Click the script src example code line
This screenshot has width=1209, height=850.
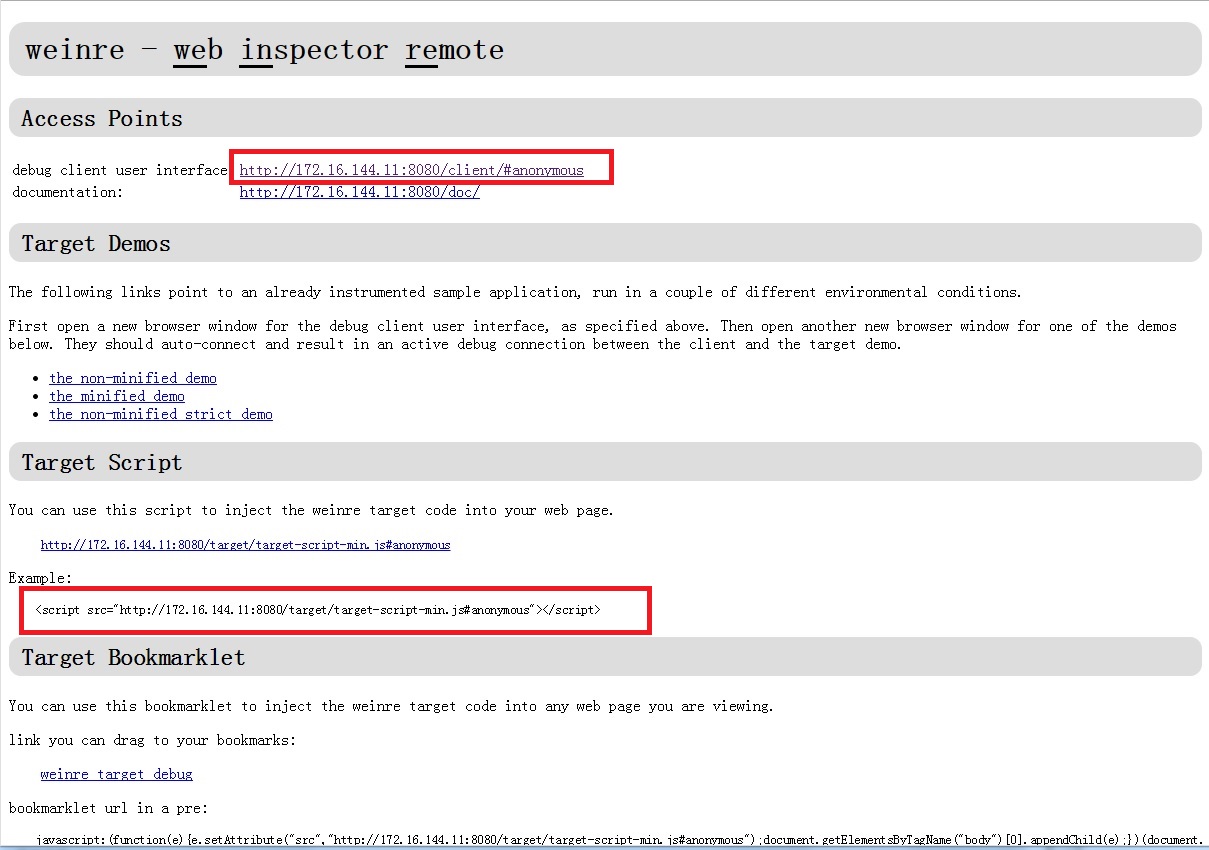pos(318,609)
